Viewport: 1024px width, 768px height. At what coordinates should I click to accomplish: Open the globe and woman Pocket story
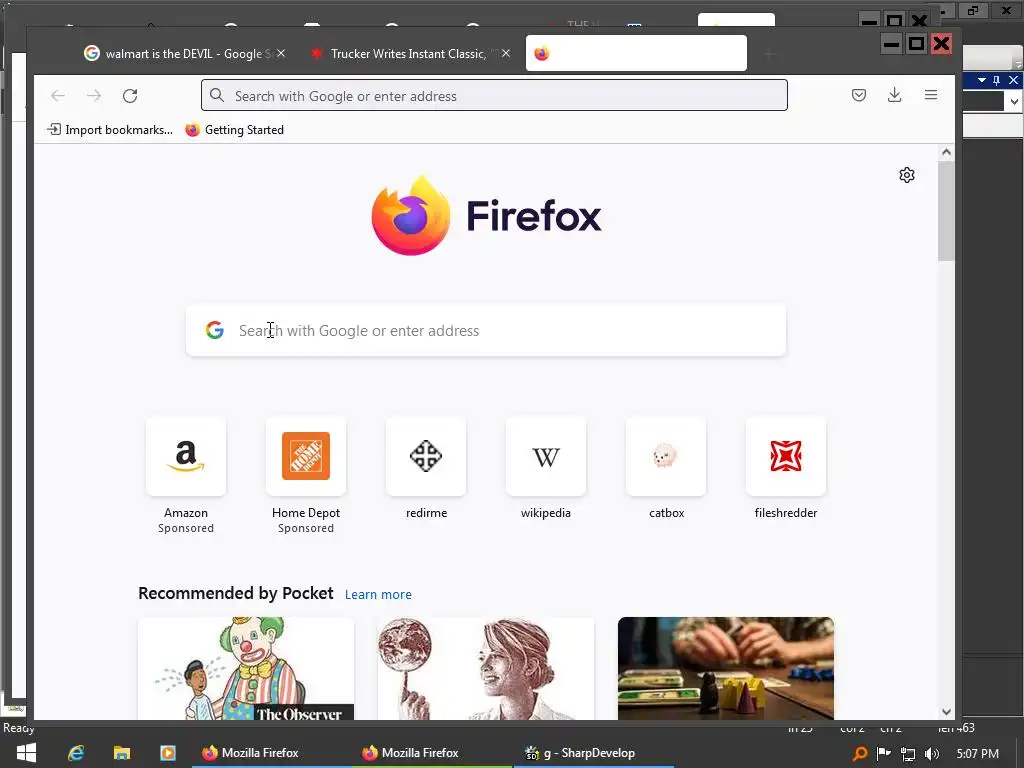[486, 668]
